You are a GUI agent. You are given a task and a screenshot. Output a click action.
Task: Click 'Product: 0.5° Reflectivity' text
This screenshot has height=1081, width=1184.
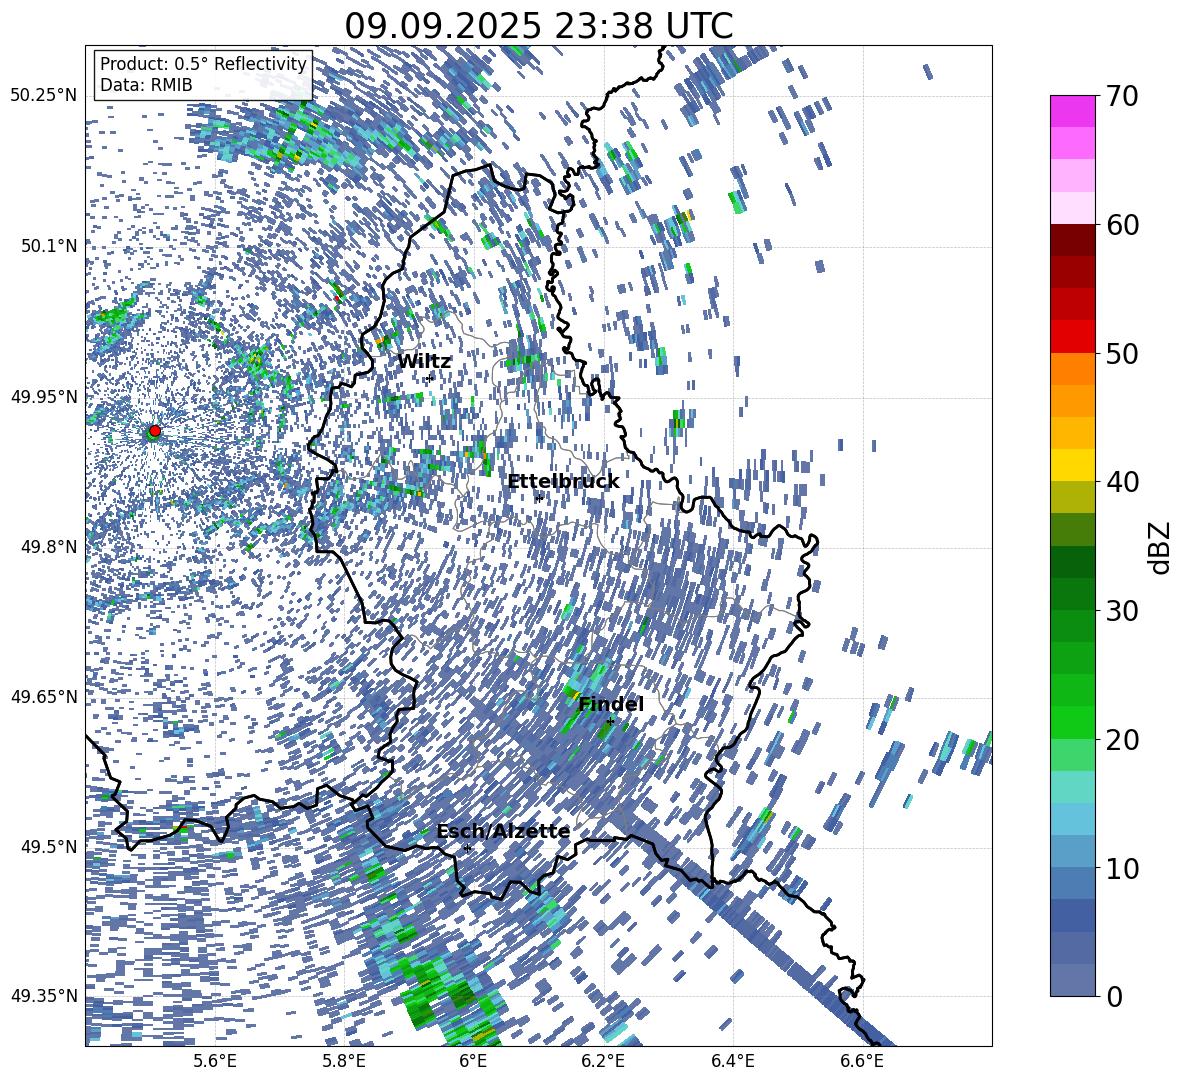click(x=203, y=63)
